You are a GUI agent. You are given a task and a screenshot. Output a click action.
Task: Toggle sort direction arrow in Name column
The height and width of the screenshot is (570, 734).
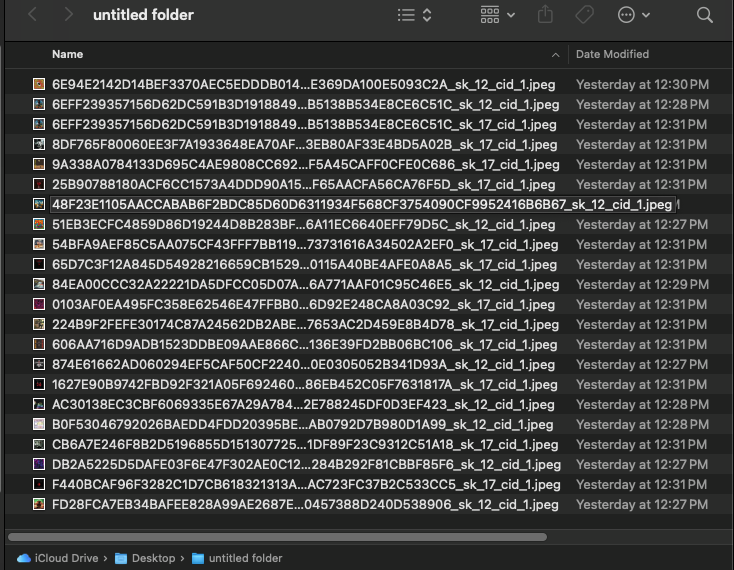tap(555, 55)
